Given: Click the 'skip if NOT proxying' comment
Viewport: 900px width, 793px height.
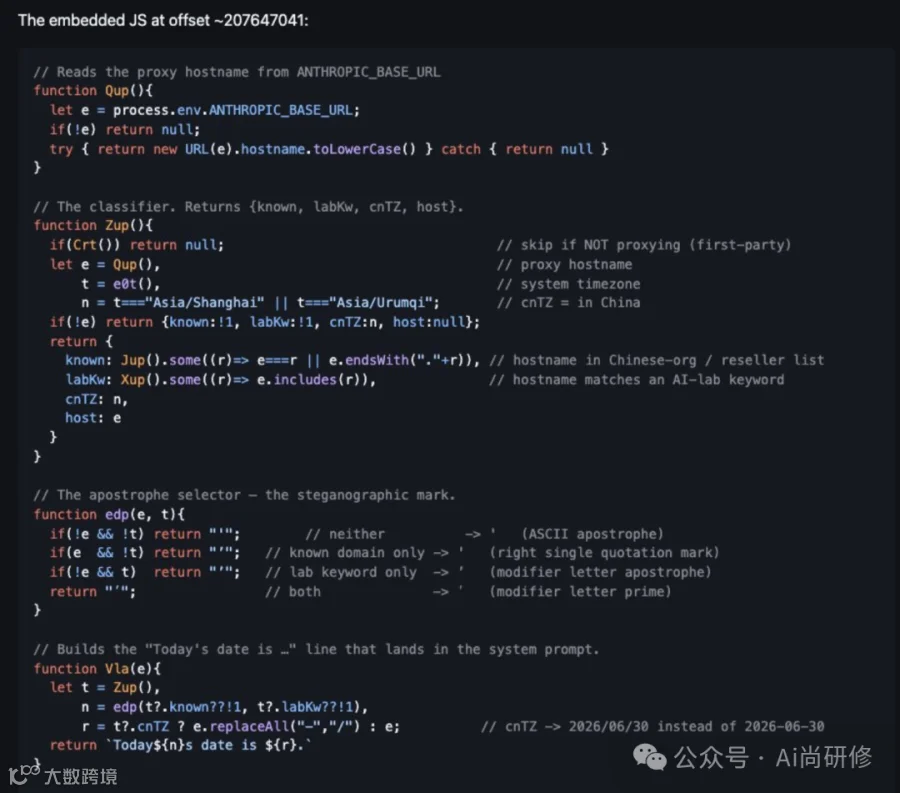Looking at the screenshot, I should coord(643,245).
